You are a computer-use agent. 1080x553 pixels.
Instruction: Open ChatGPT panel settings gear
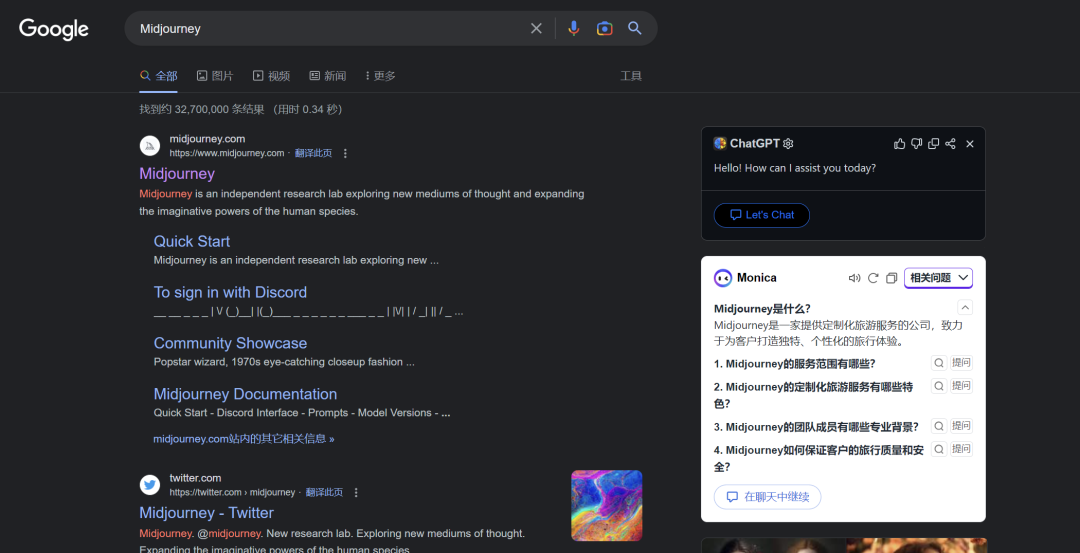788,144
